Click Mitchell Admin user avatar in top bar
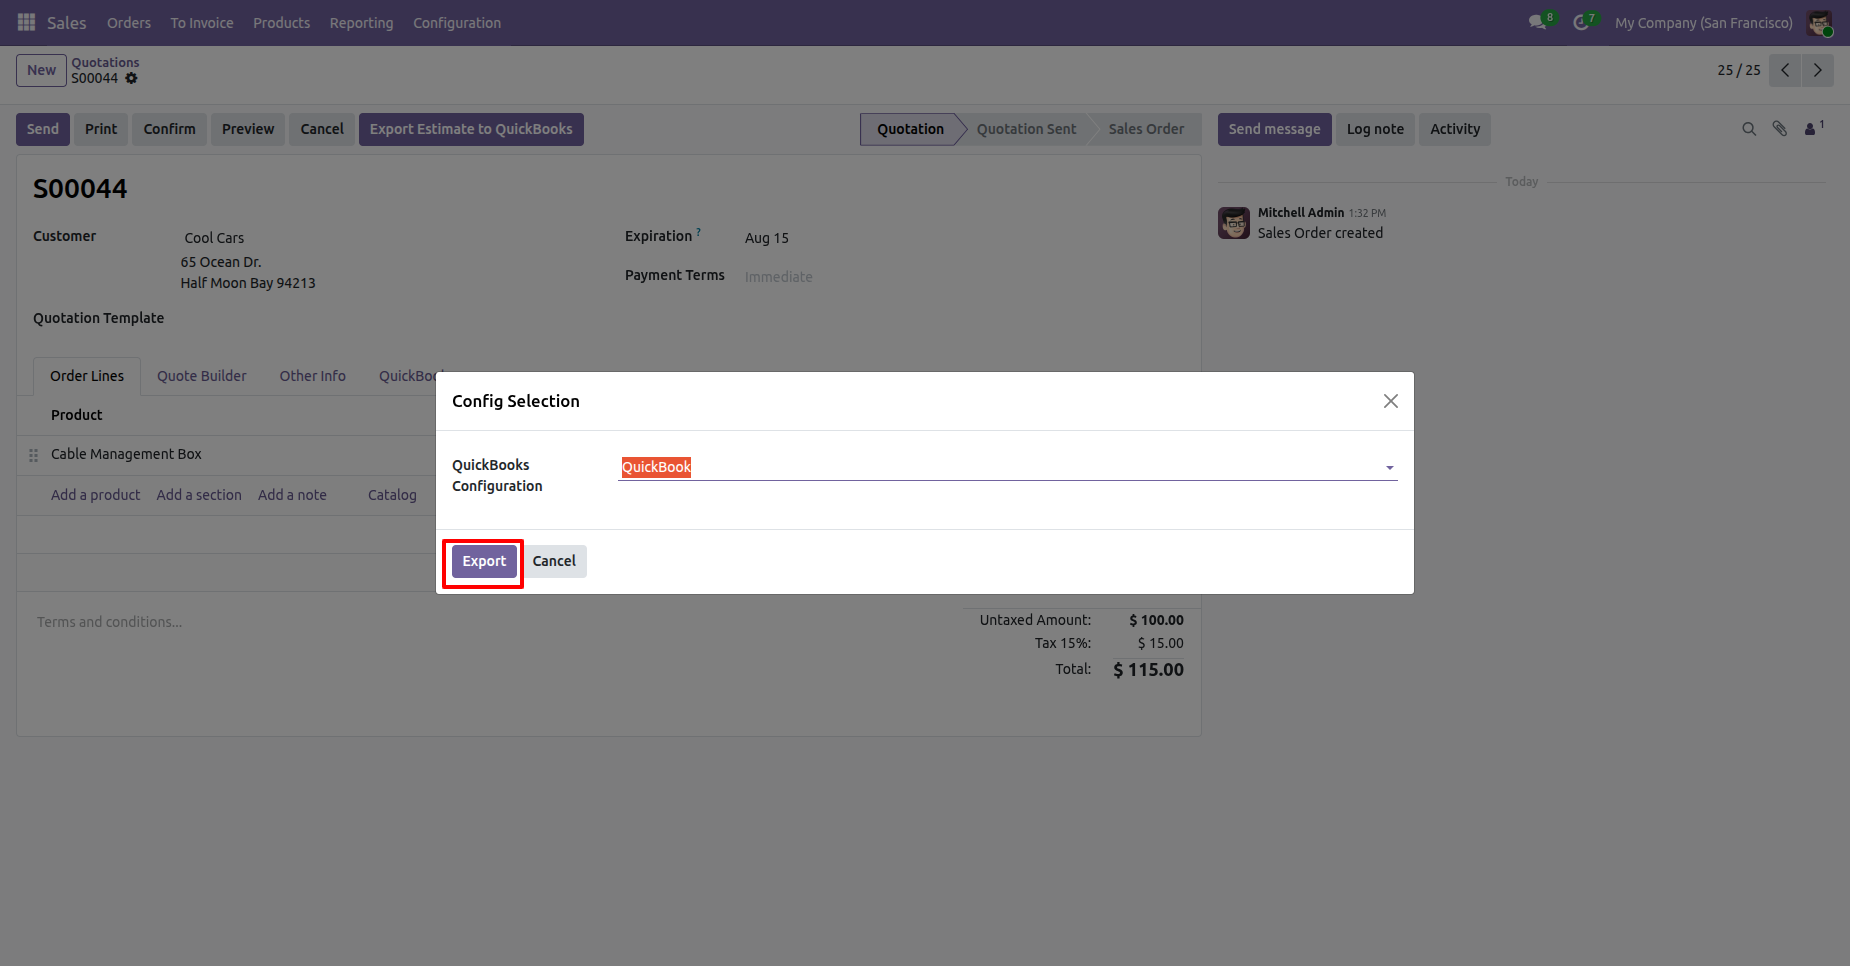Screen dimensions: 1850x966 [1819, 23]
